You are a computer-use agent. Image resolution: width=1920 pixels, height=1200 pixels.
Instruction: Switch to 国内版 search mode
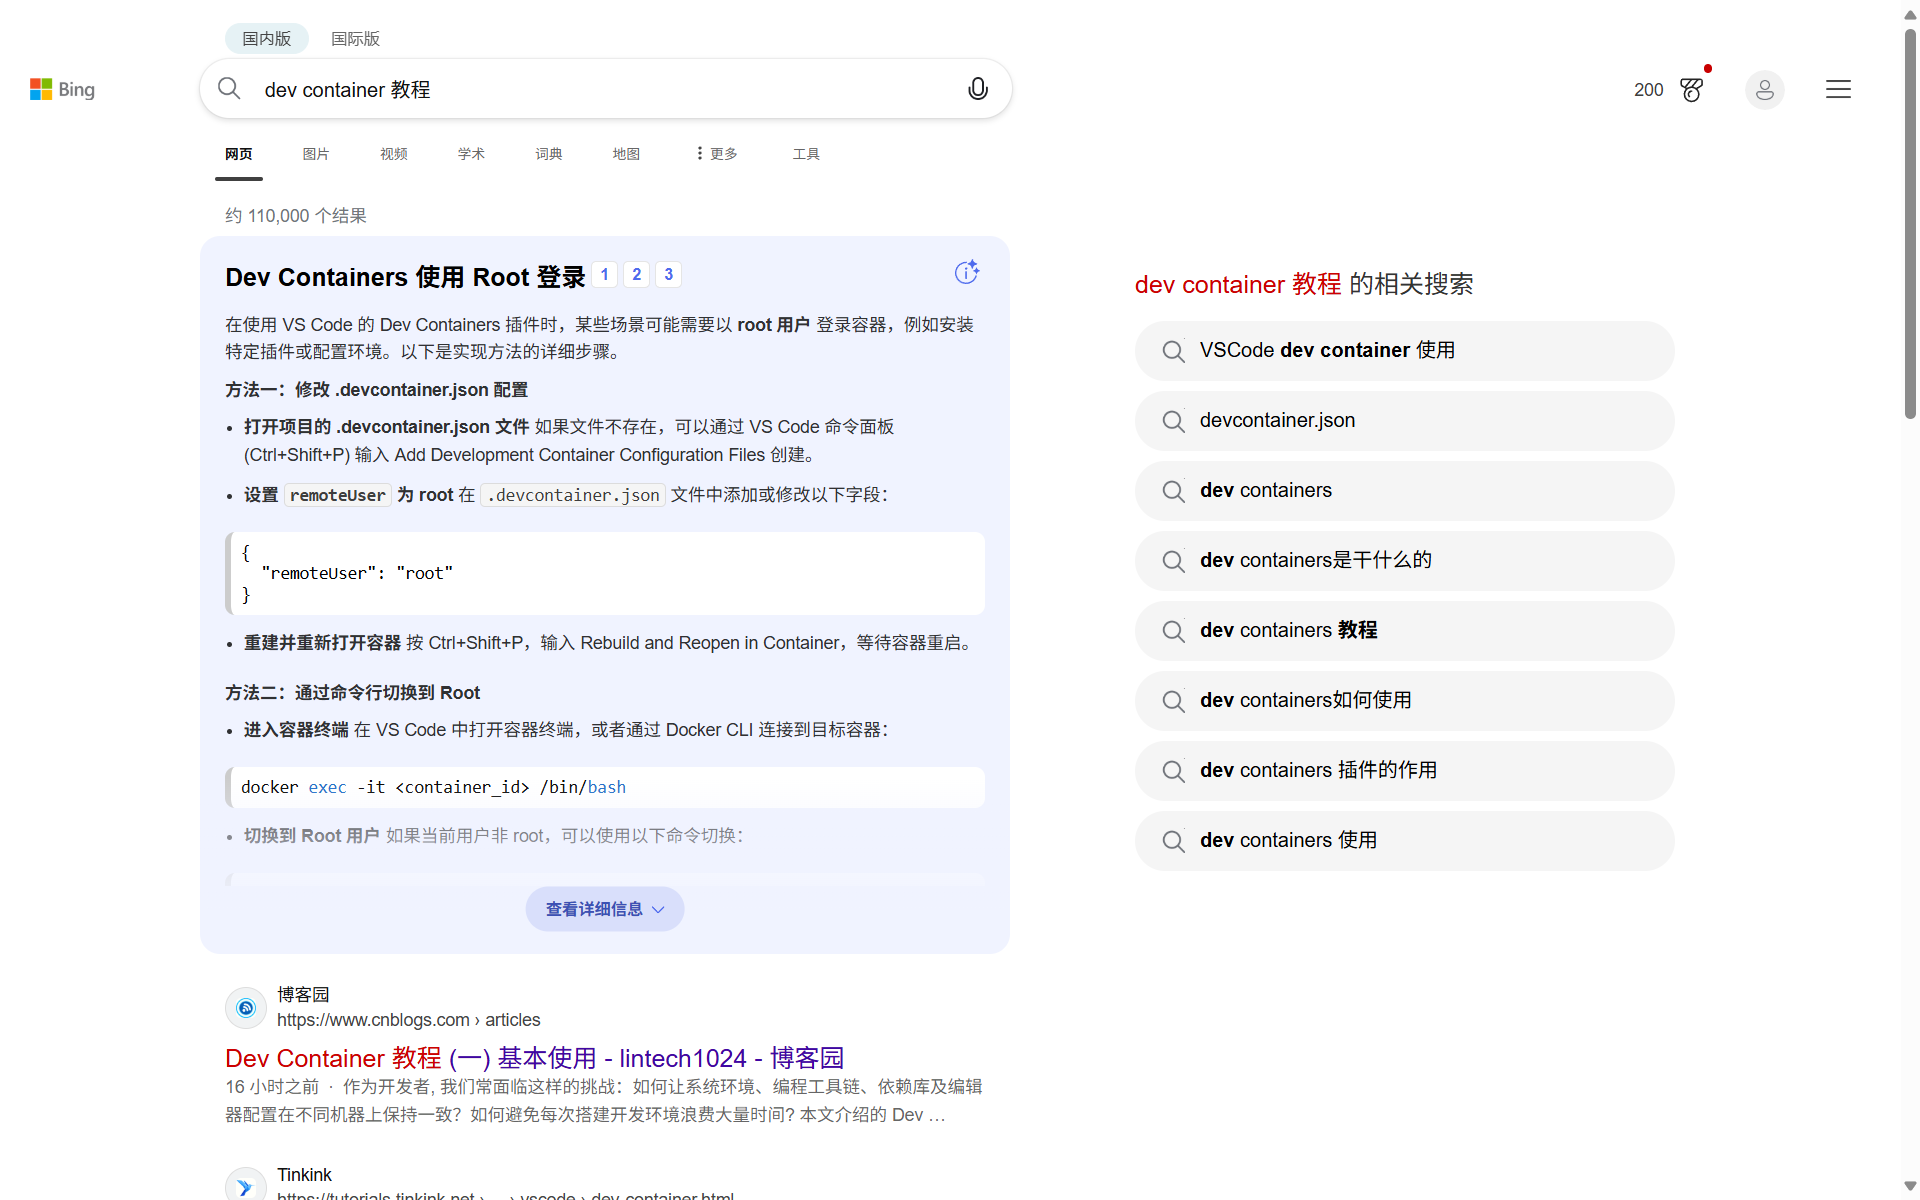266,38
